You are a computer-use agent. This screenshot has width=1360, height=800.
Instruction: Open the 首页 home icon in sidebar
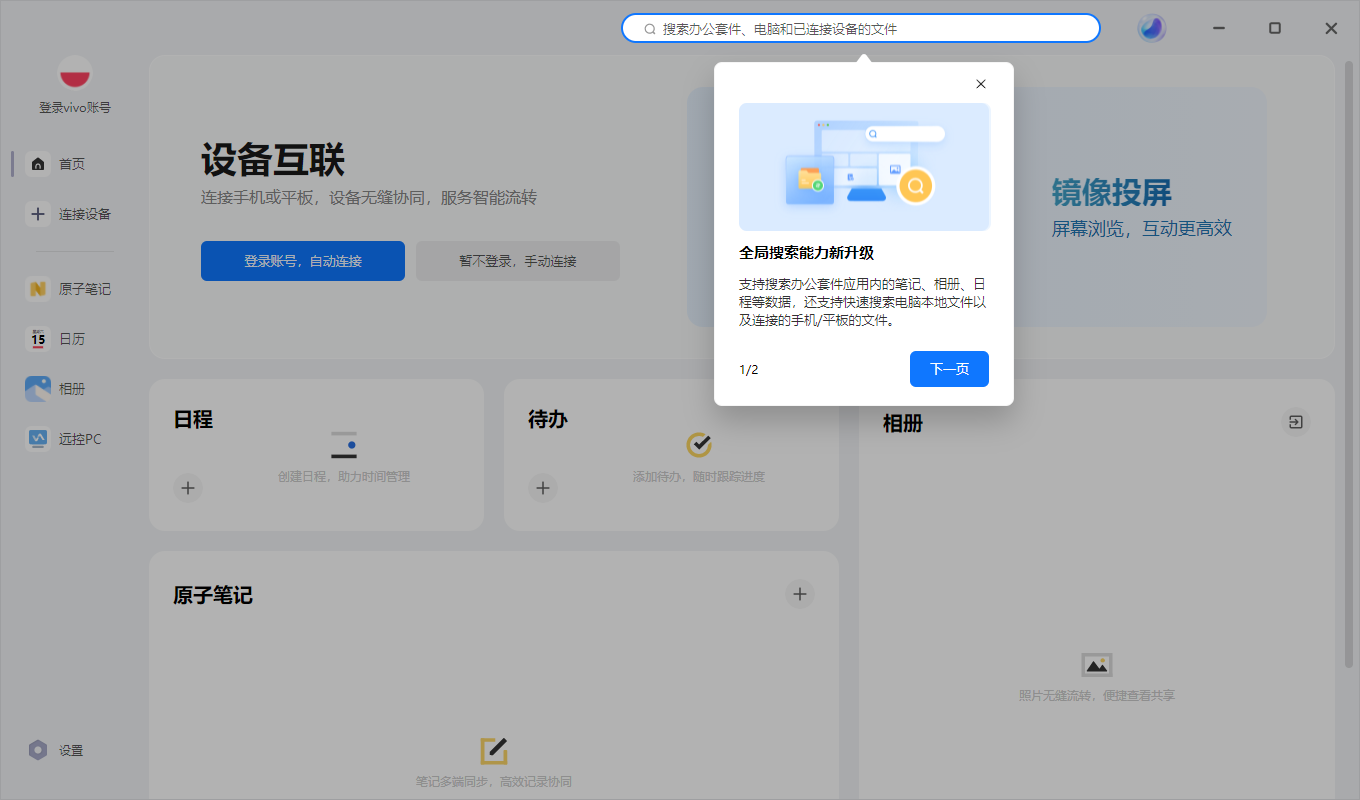pyautogui.click(x=38, y=163)
